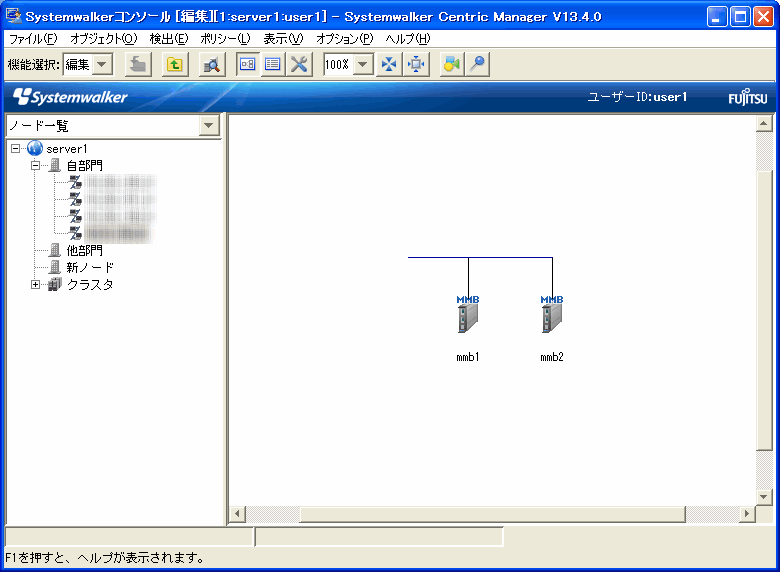Open the 機能選択 dropdown showing 編集
Screen dimensions: 780x572
(102, 64)
